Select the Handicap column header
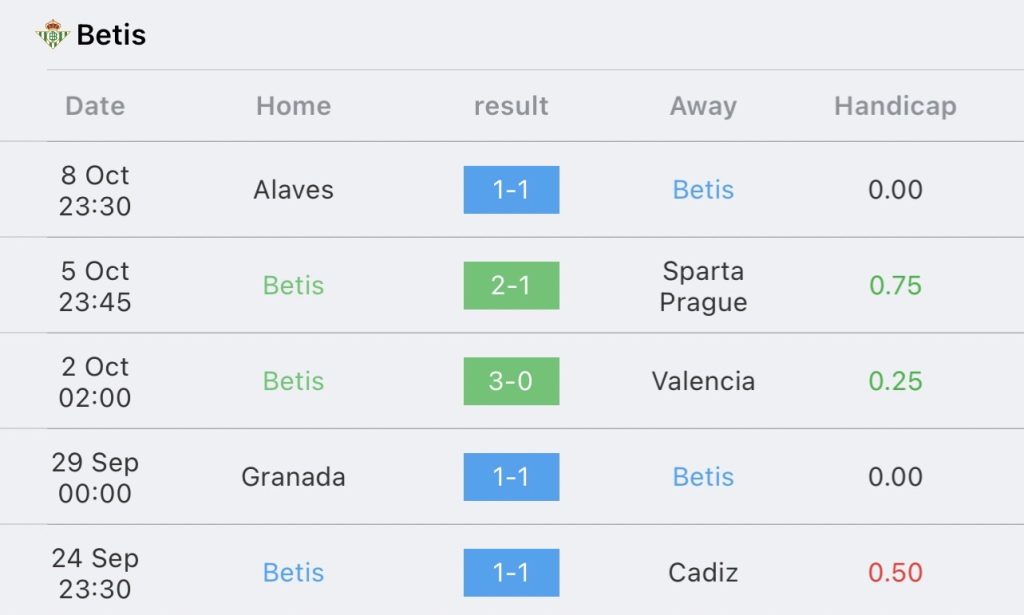Screen dimensions: 1024x615 tap(895, 106)
